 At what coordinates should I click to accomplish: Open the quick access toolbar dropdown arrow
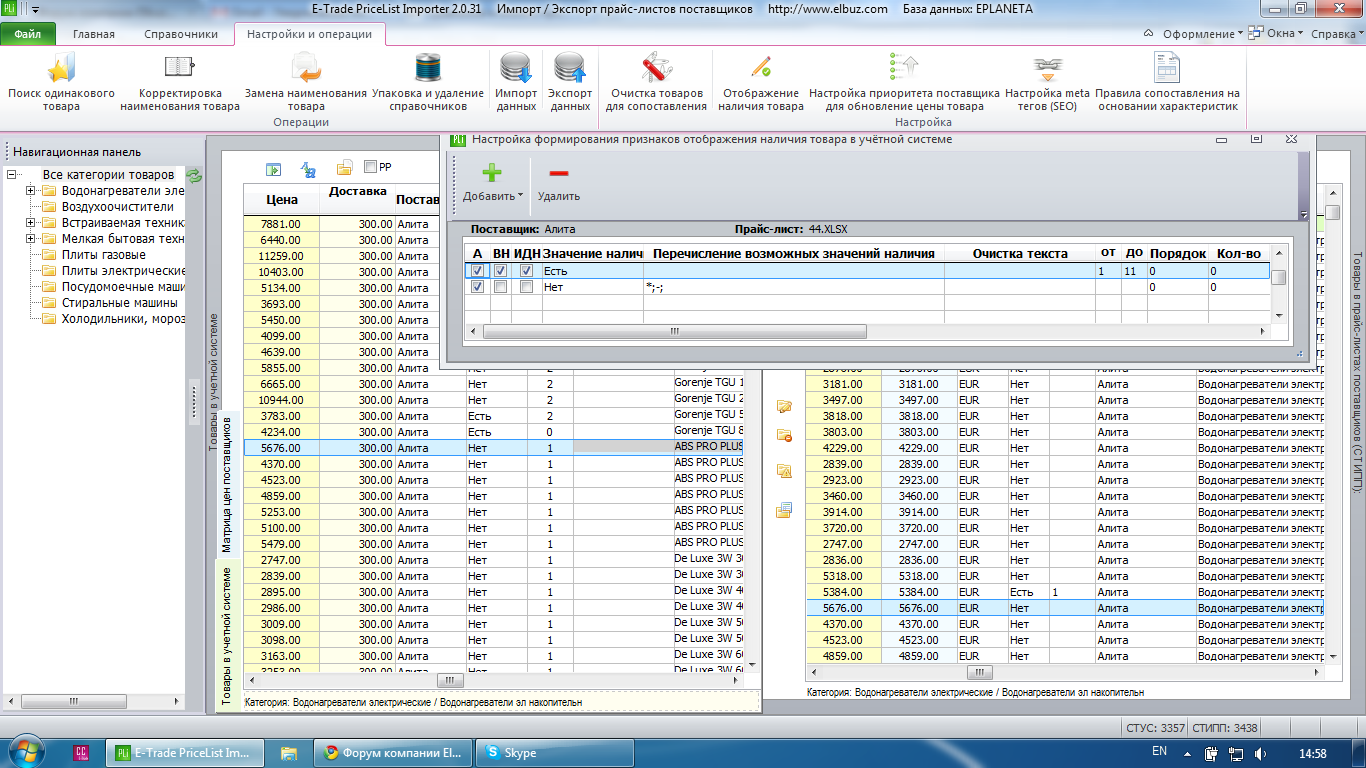click(36, 9)
